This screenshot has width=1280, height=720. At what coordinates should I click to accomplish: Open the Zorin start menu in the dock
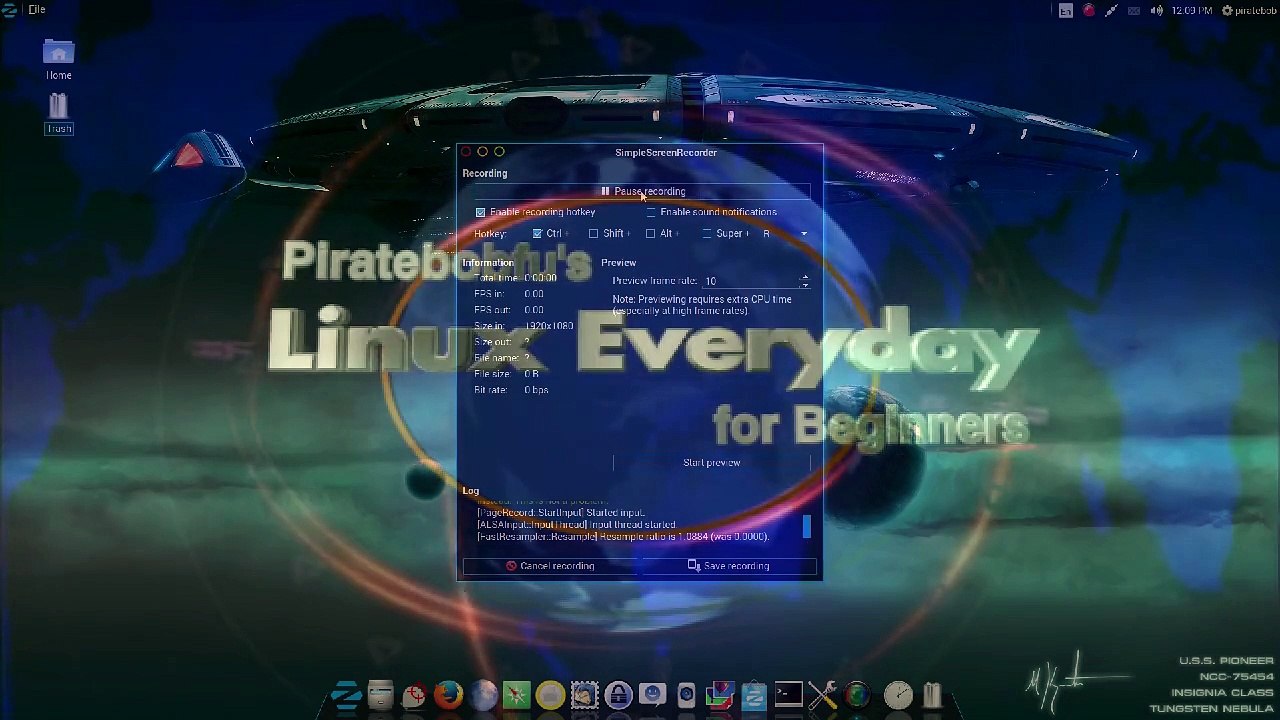347,694
